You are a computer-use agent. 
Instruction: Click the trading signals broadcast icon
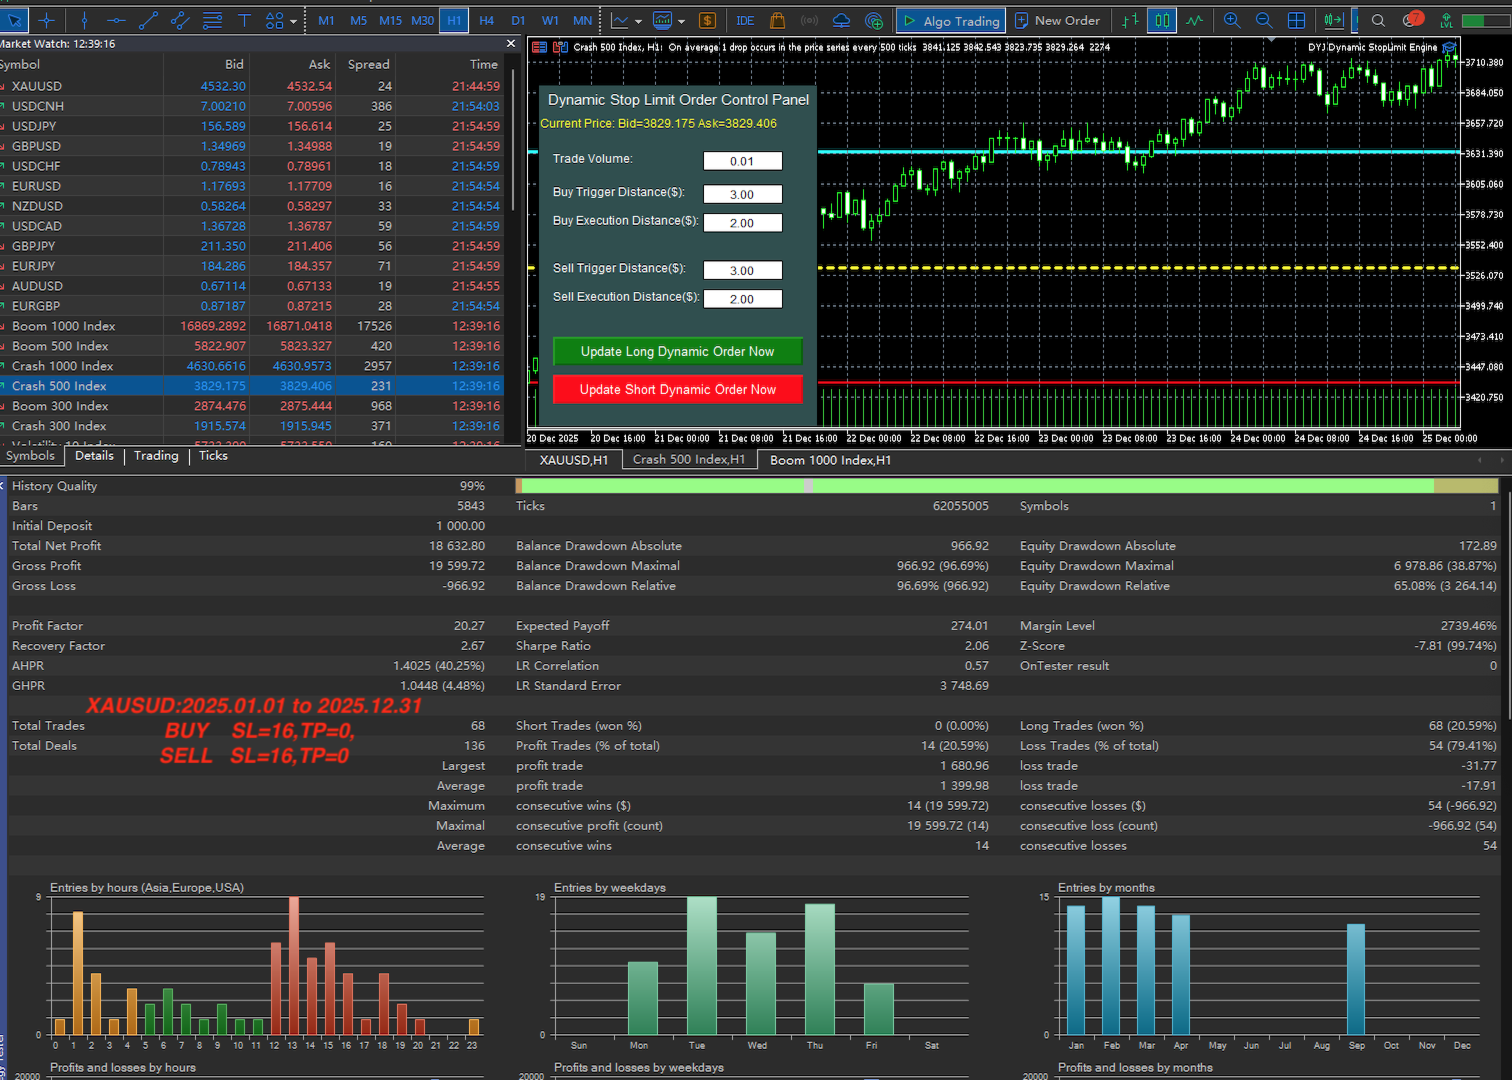coord(809,20)
